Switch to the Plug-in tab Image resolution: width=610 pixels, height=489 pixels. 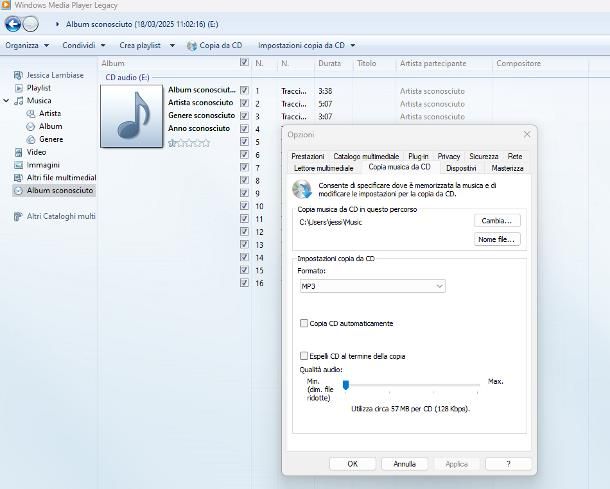coord(418,156)
